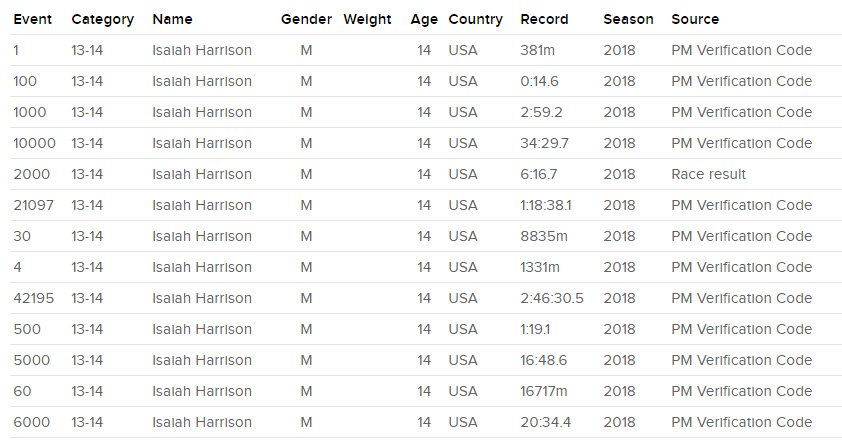The width and height of the screenshot is (842, 447).
Task: Click the Race result source text
Action: pyautogui.click(x=708, y=174)
